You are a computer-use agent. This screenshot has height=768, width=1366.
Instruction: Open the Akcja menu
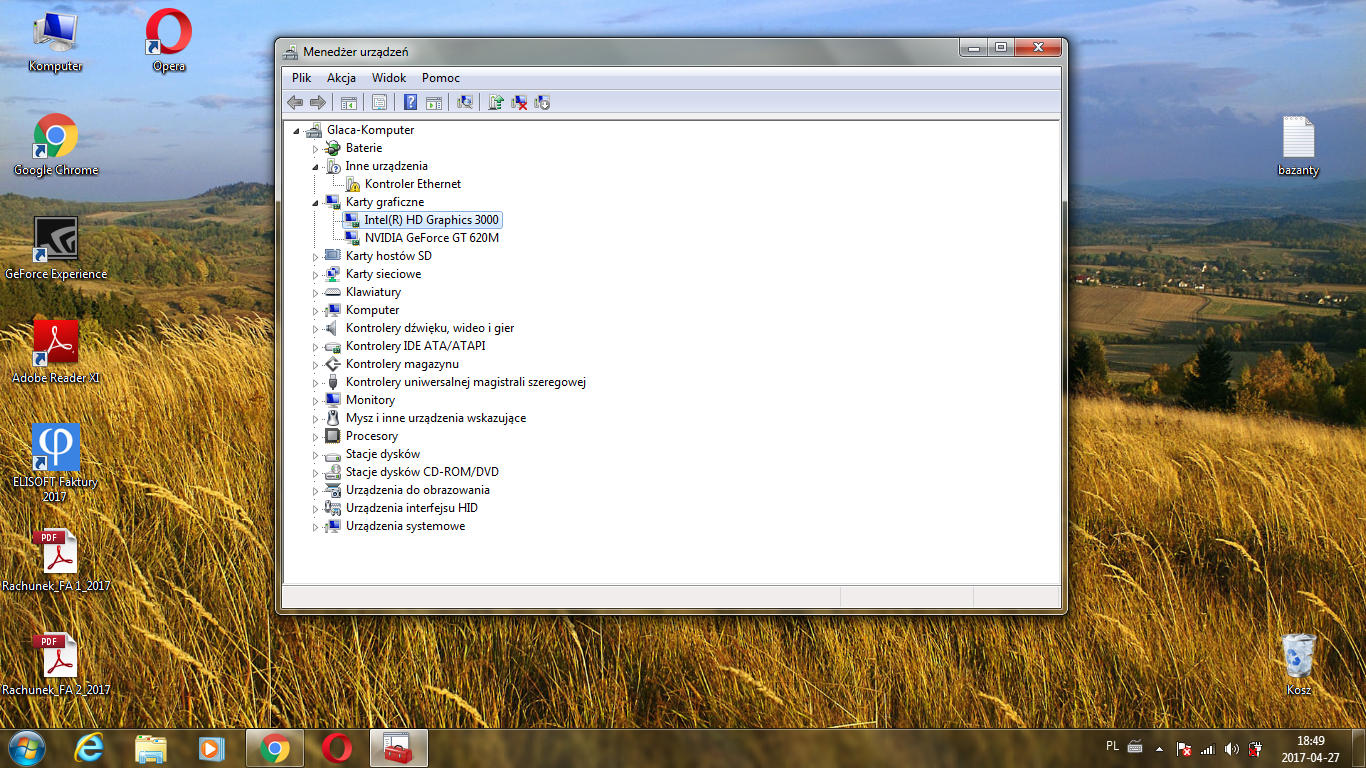(x=341, y=78)
